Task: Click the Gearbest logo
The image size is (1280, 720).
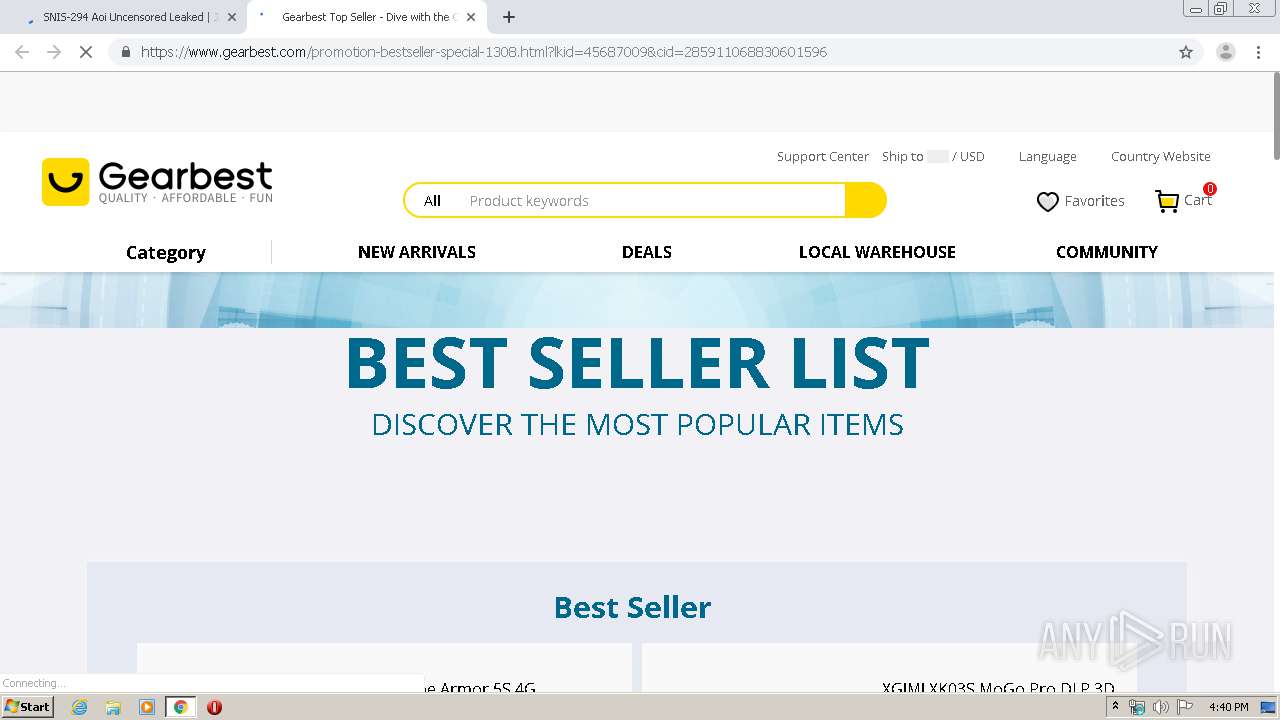Action: 157,182
